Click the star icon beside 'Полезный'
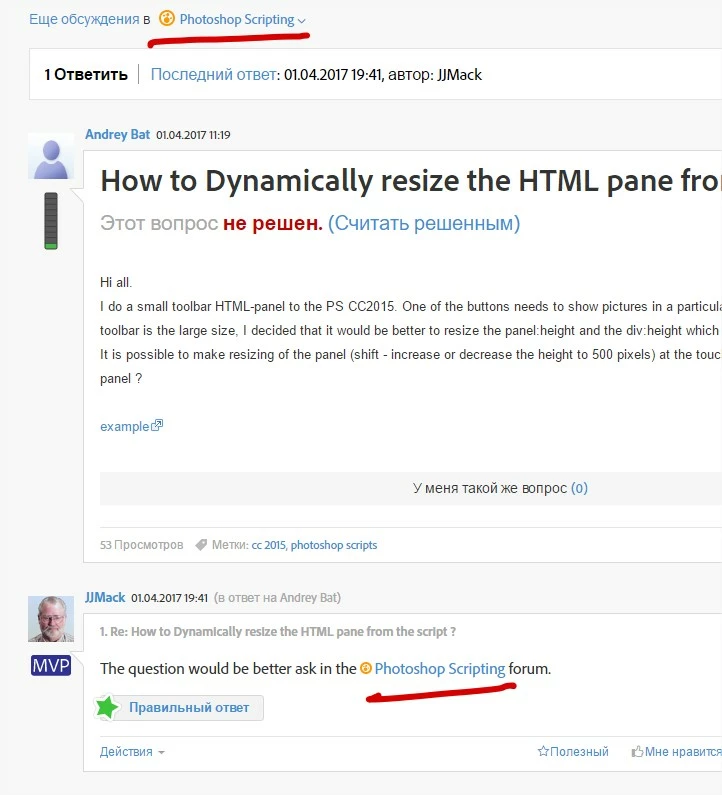Image resolution: width=722 pixels, height=795 pixels. 543,751
